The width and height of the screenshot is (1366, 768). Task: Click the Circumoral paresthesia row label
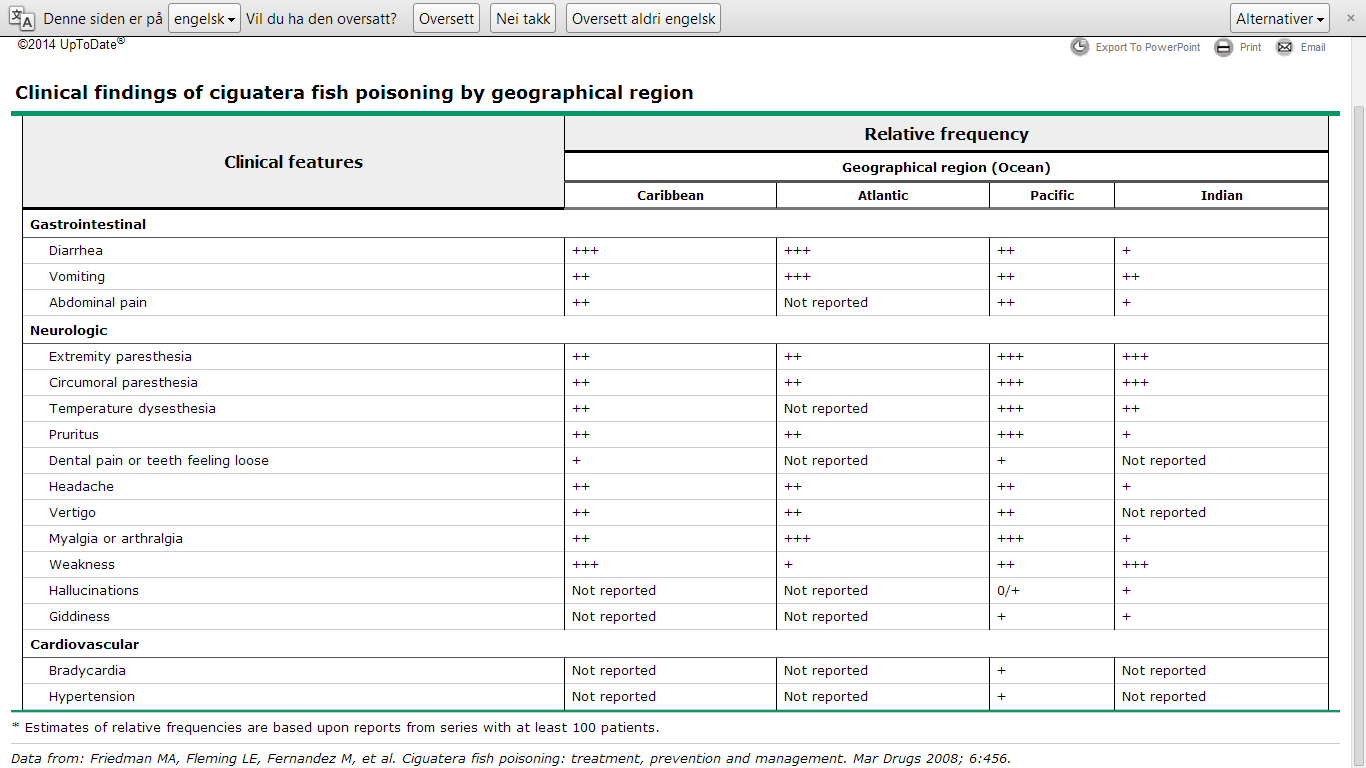coord(123,382)
